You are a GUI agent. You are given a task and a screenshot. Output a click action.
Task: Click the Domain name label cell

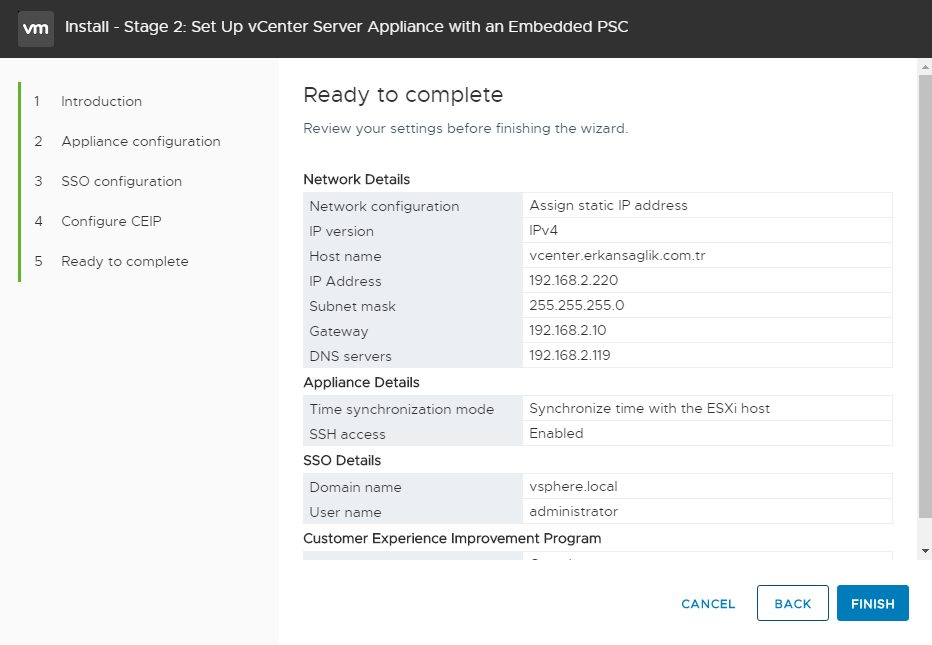tap(413, 486)
